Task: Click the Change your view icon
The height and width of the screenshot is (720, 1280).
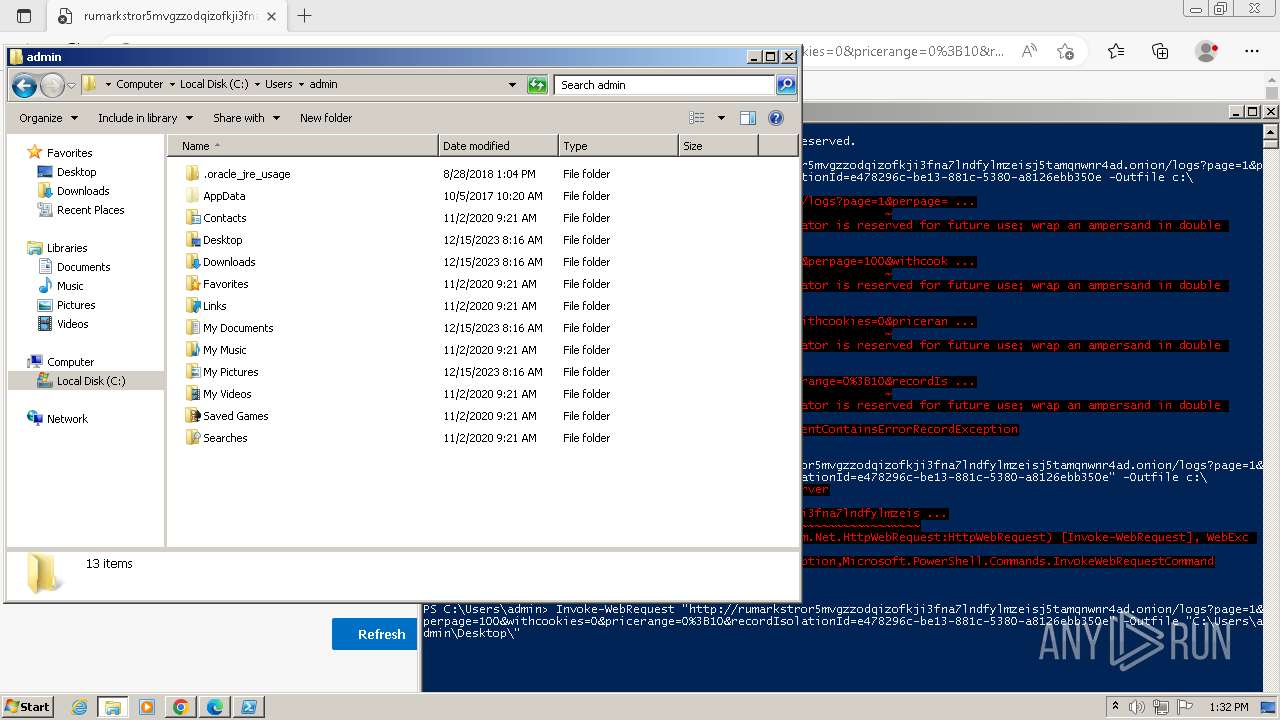Action: pos(697,118)
